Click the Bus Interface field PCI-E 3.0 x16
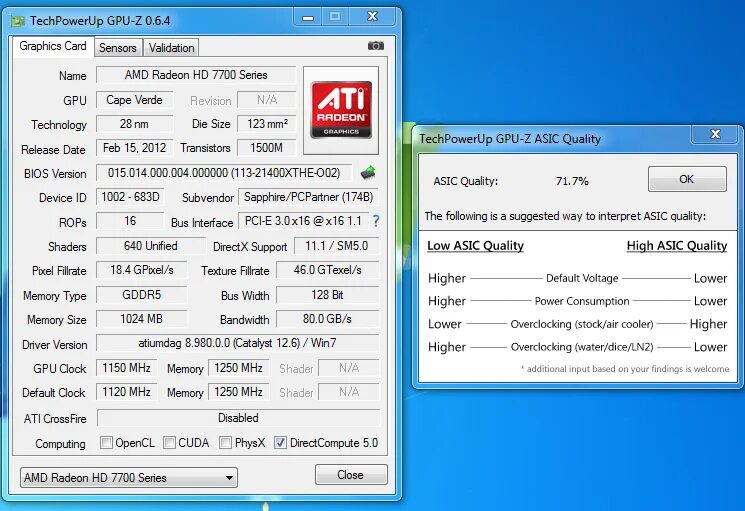The width and height of the screenshot is (745, 511). [x=303, y=221]
